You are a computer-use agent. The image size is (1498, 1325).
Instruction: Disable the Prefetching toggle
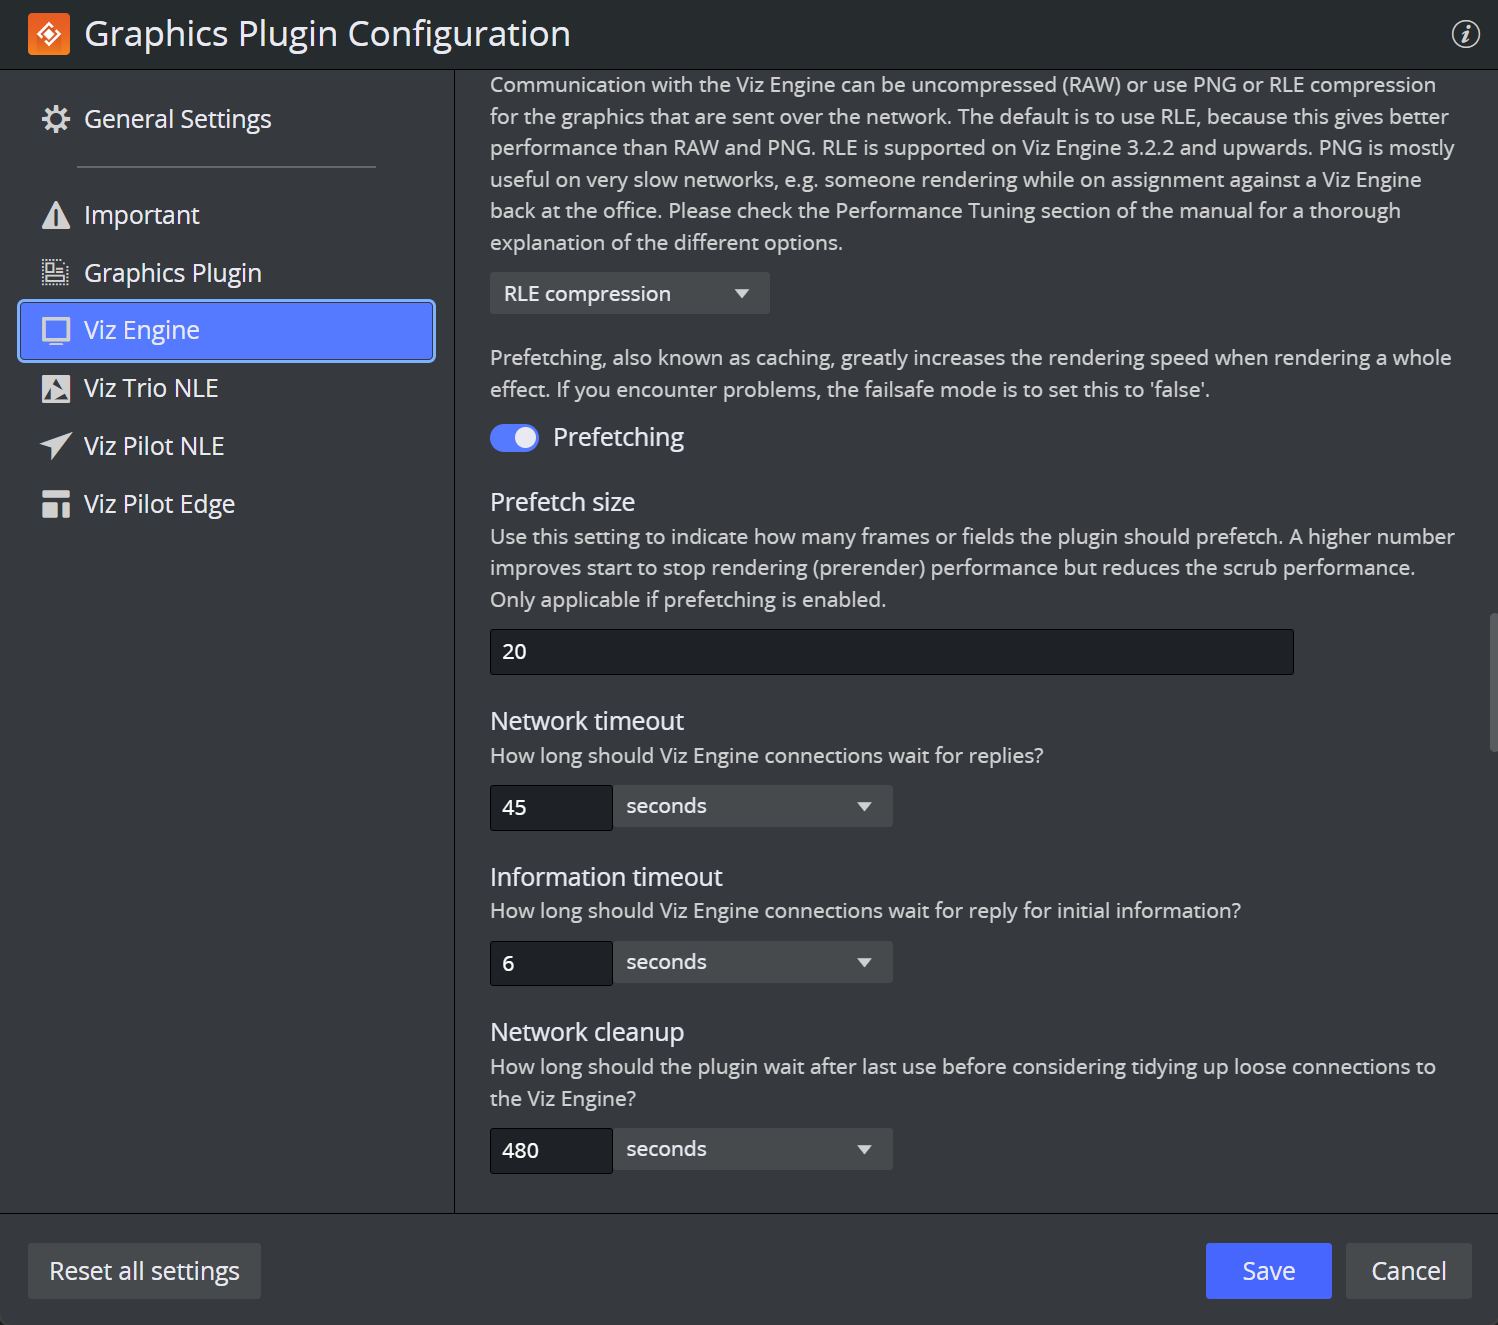pos(514,438)
